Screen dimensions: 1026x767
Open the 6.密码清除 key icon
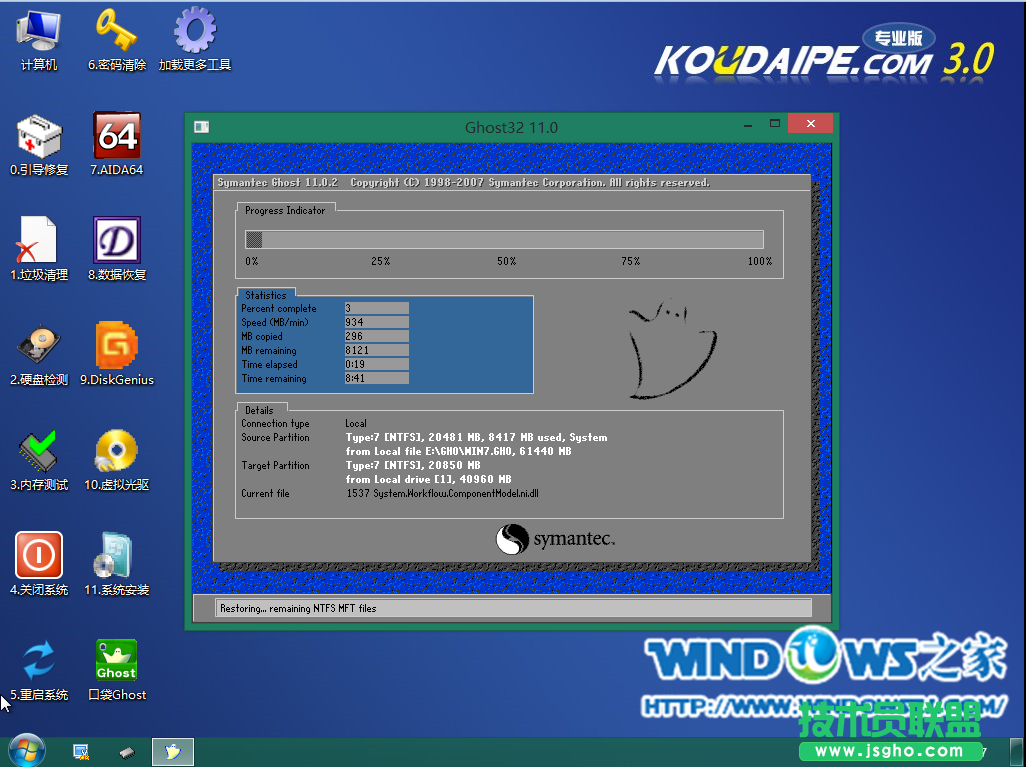coord(117,31)
